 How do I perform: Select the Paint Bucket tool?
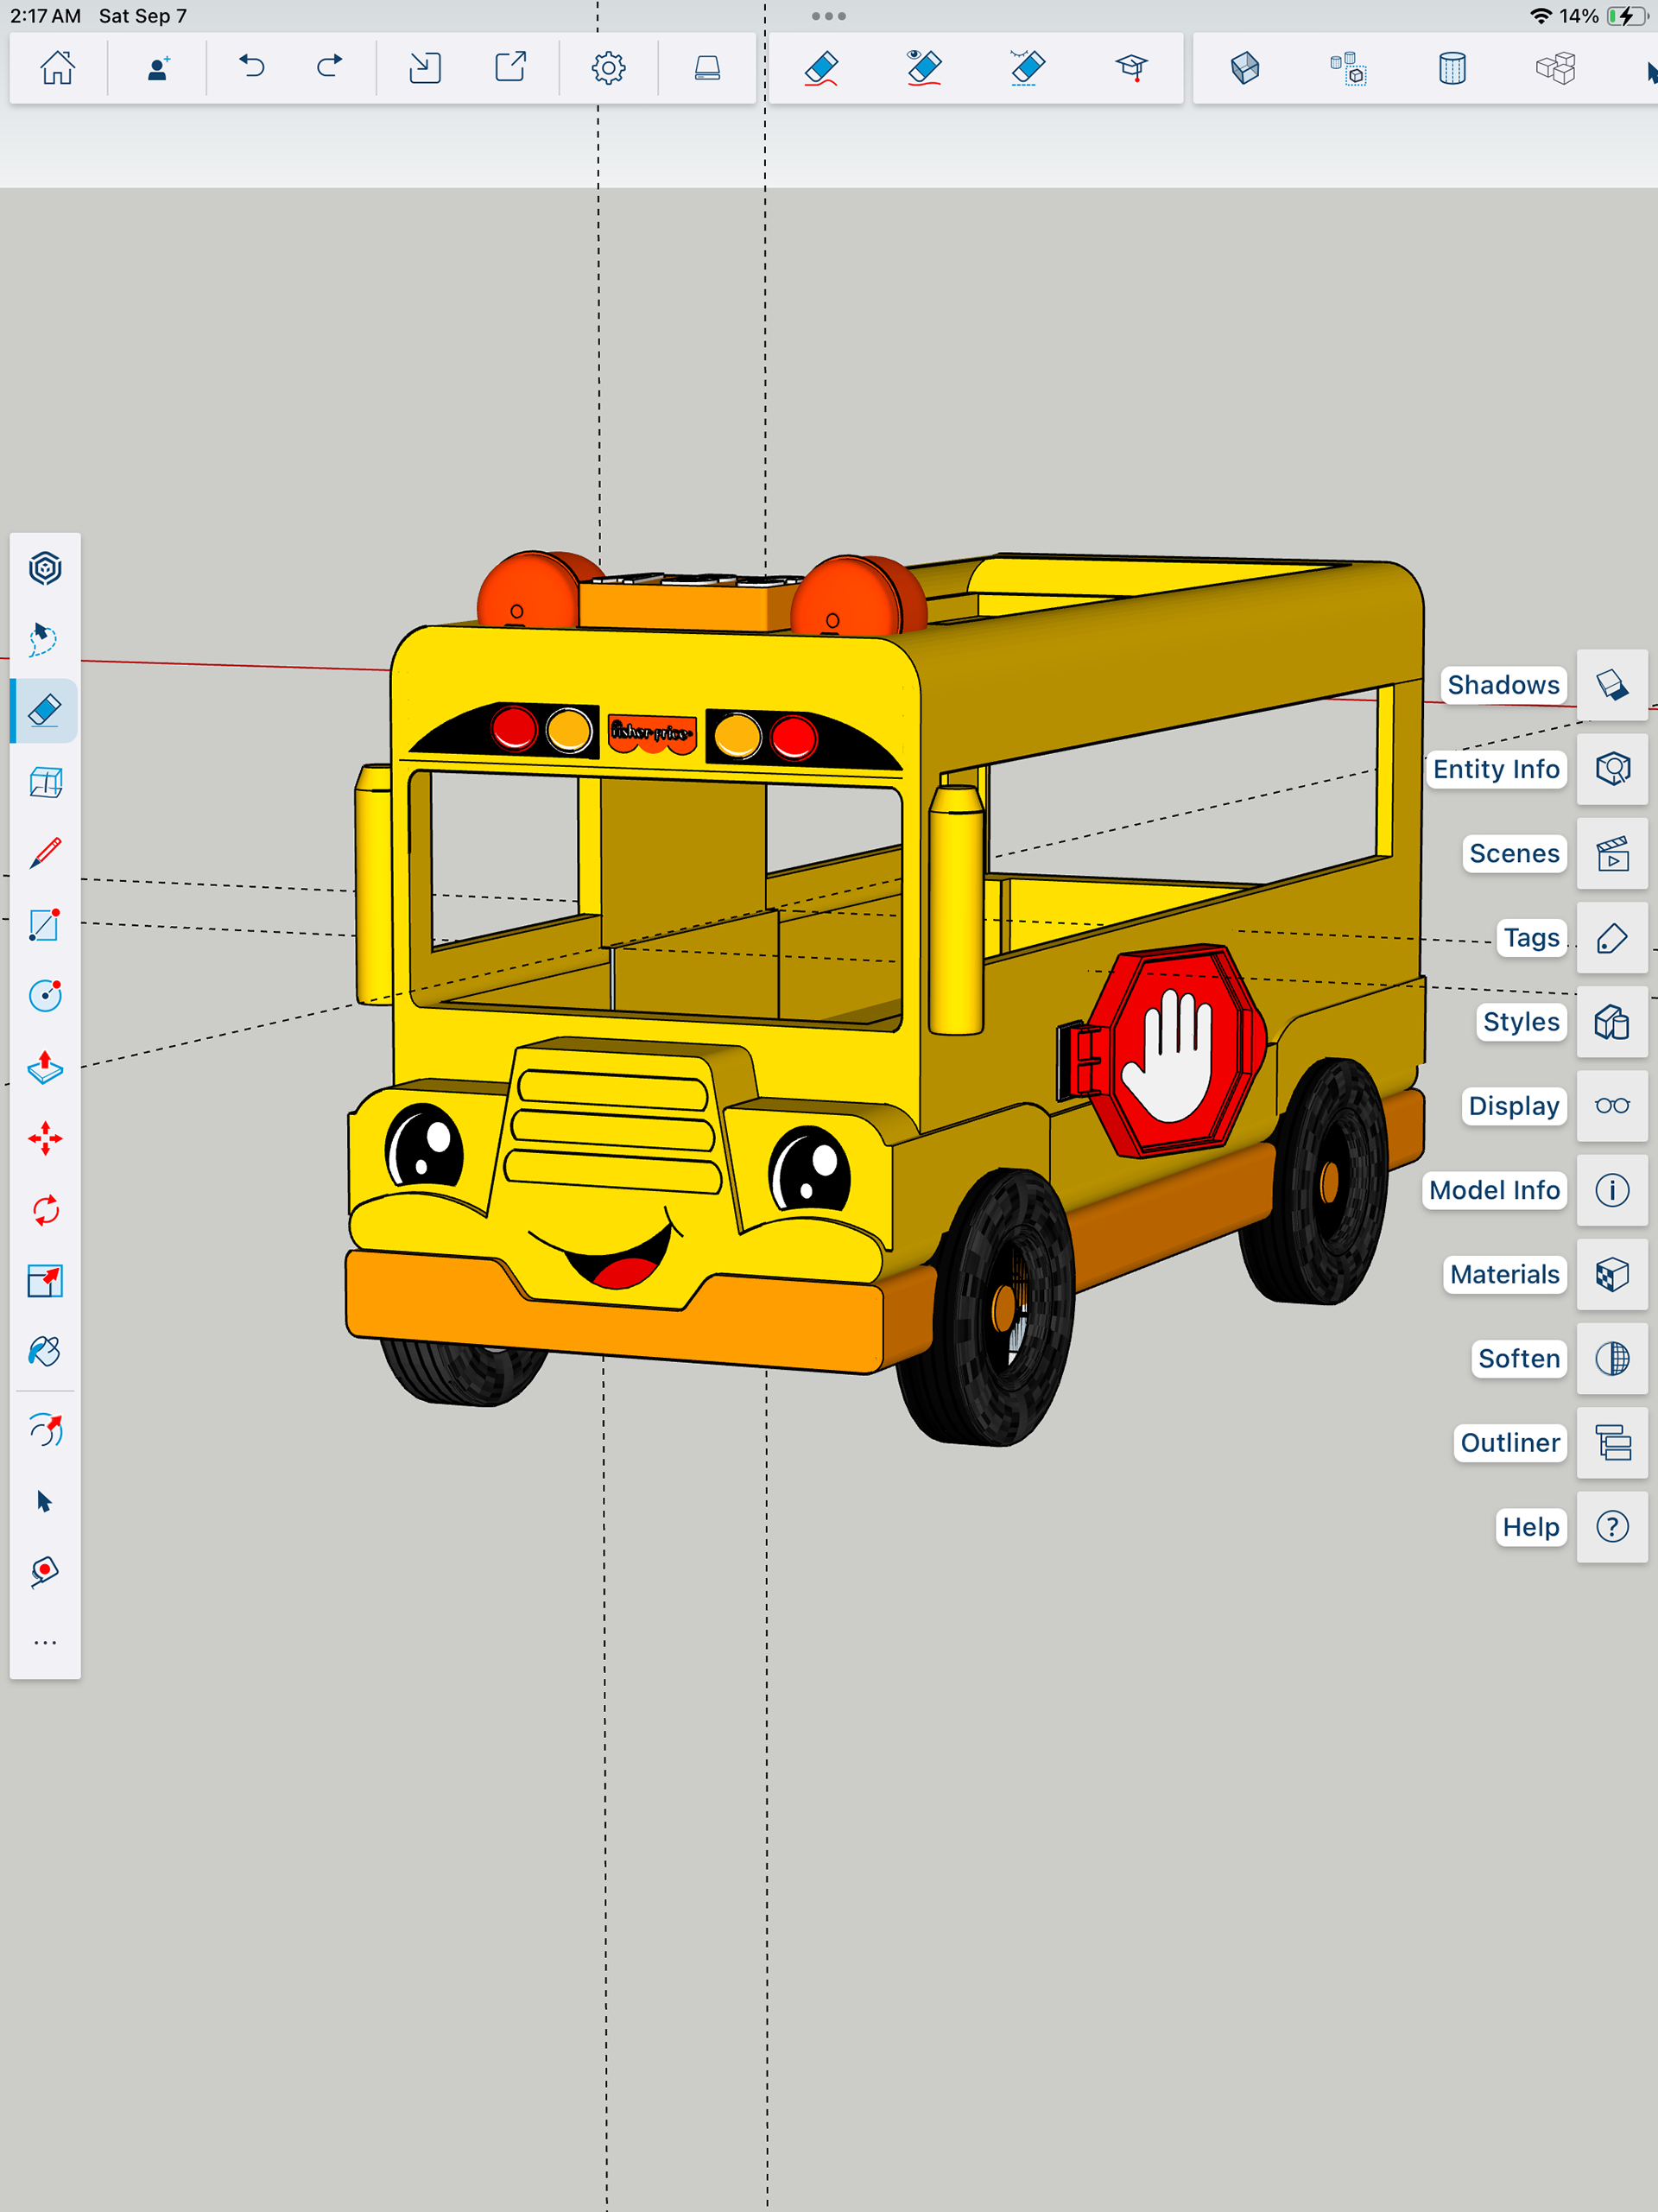[45, 1352]
